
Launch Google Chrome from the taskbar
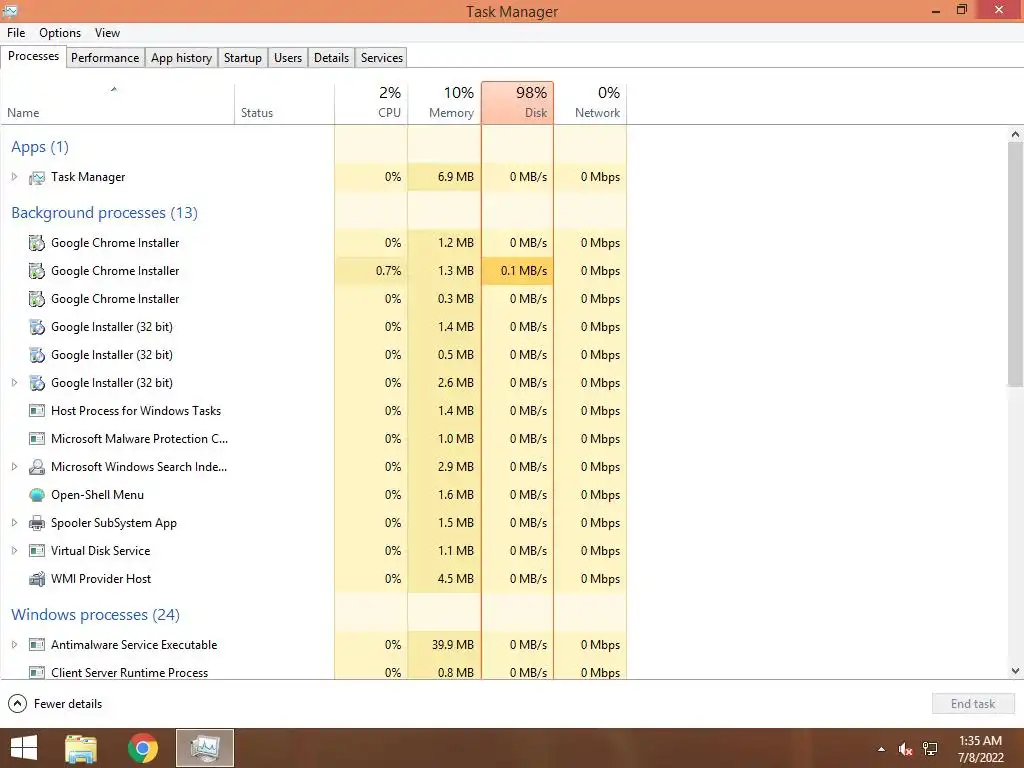tap(143, 748)
